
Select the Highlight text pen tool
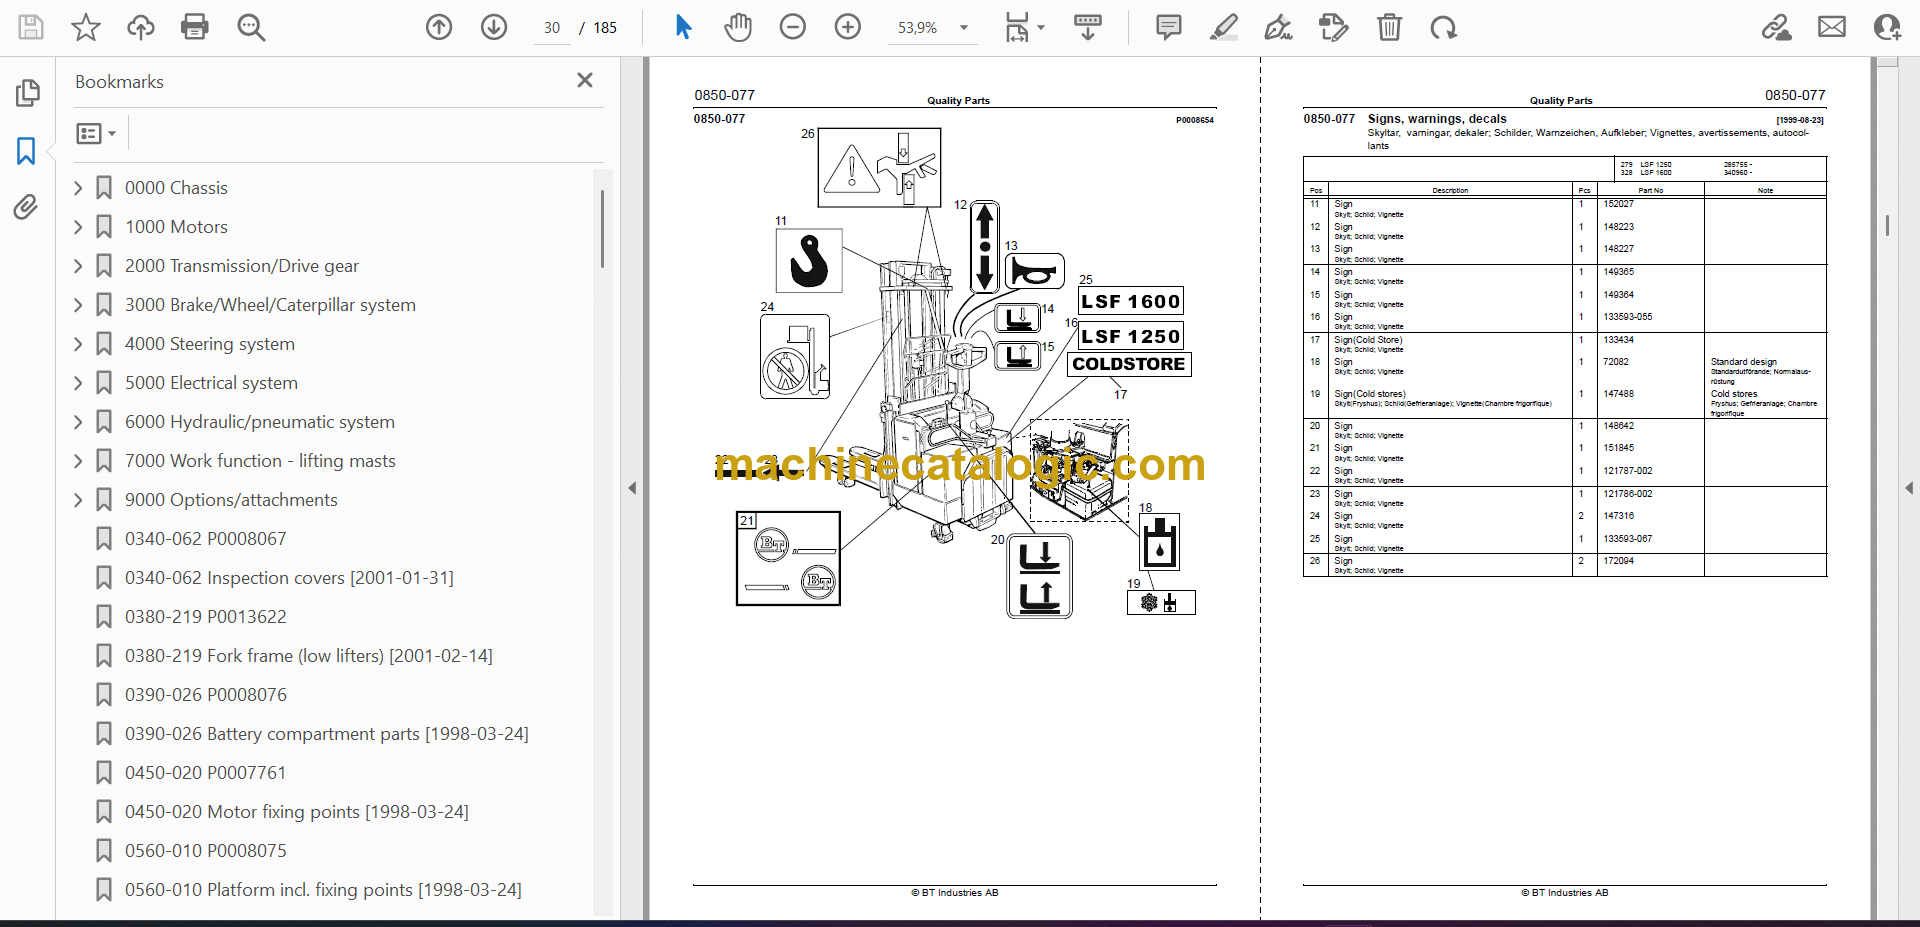click(x=1223, y=27)
